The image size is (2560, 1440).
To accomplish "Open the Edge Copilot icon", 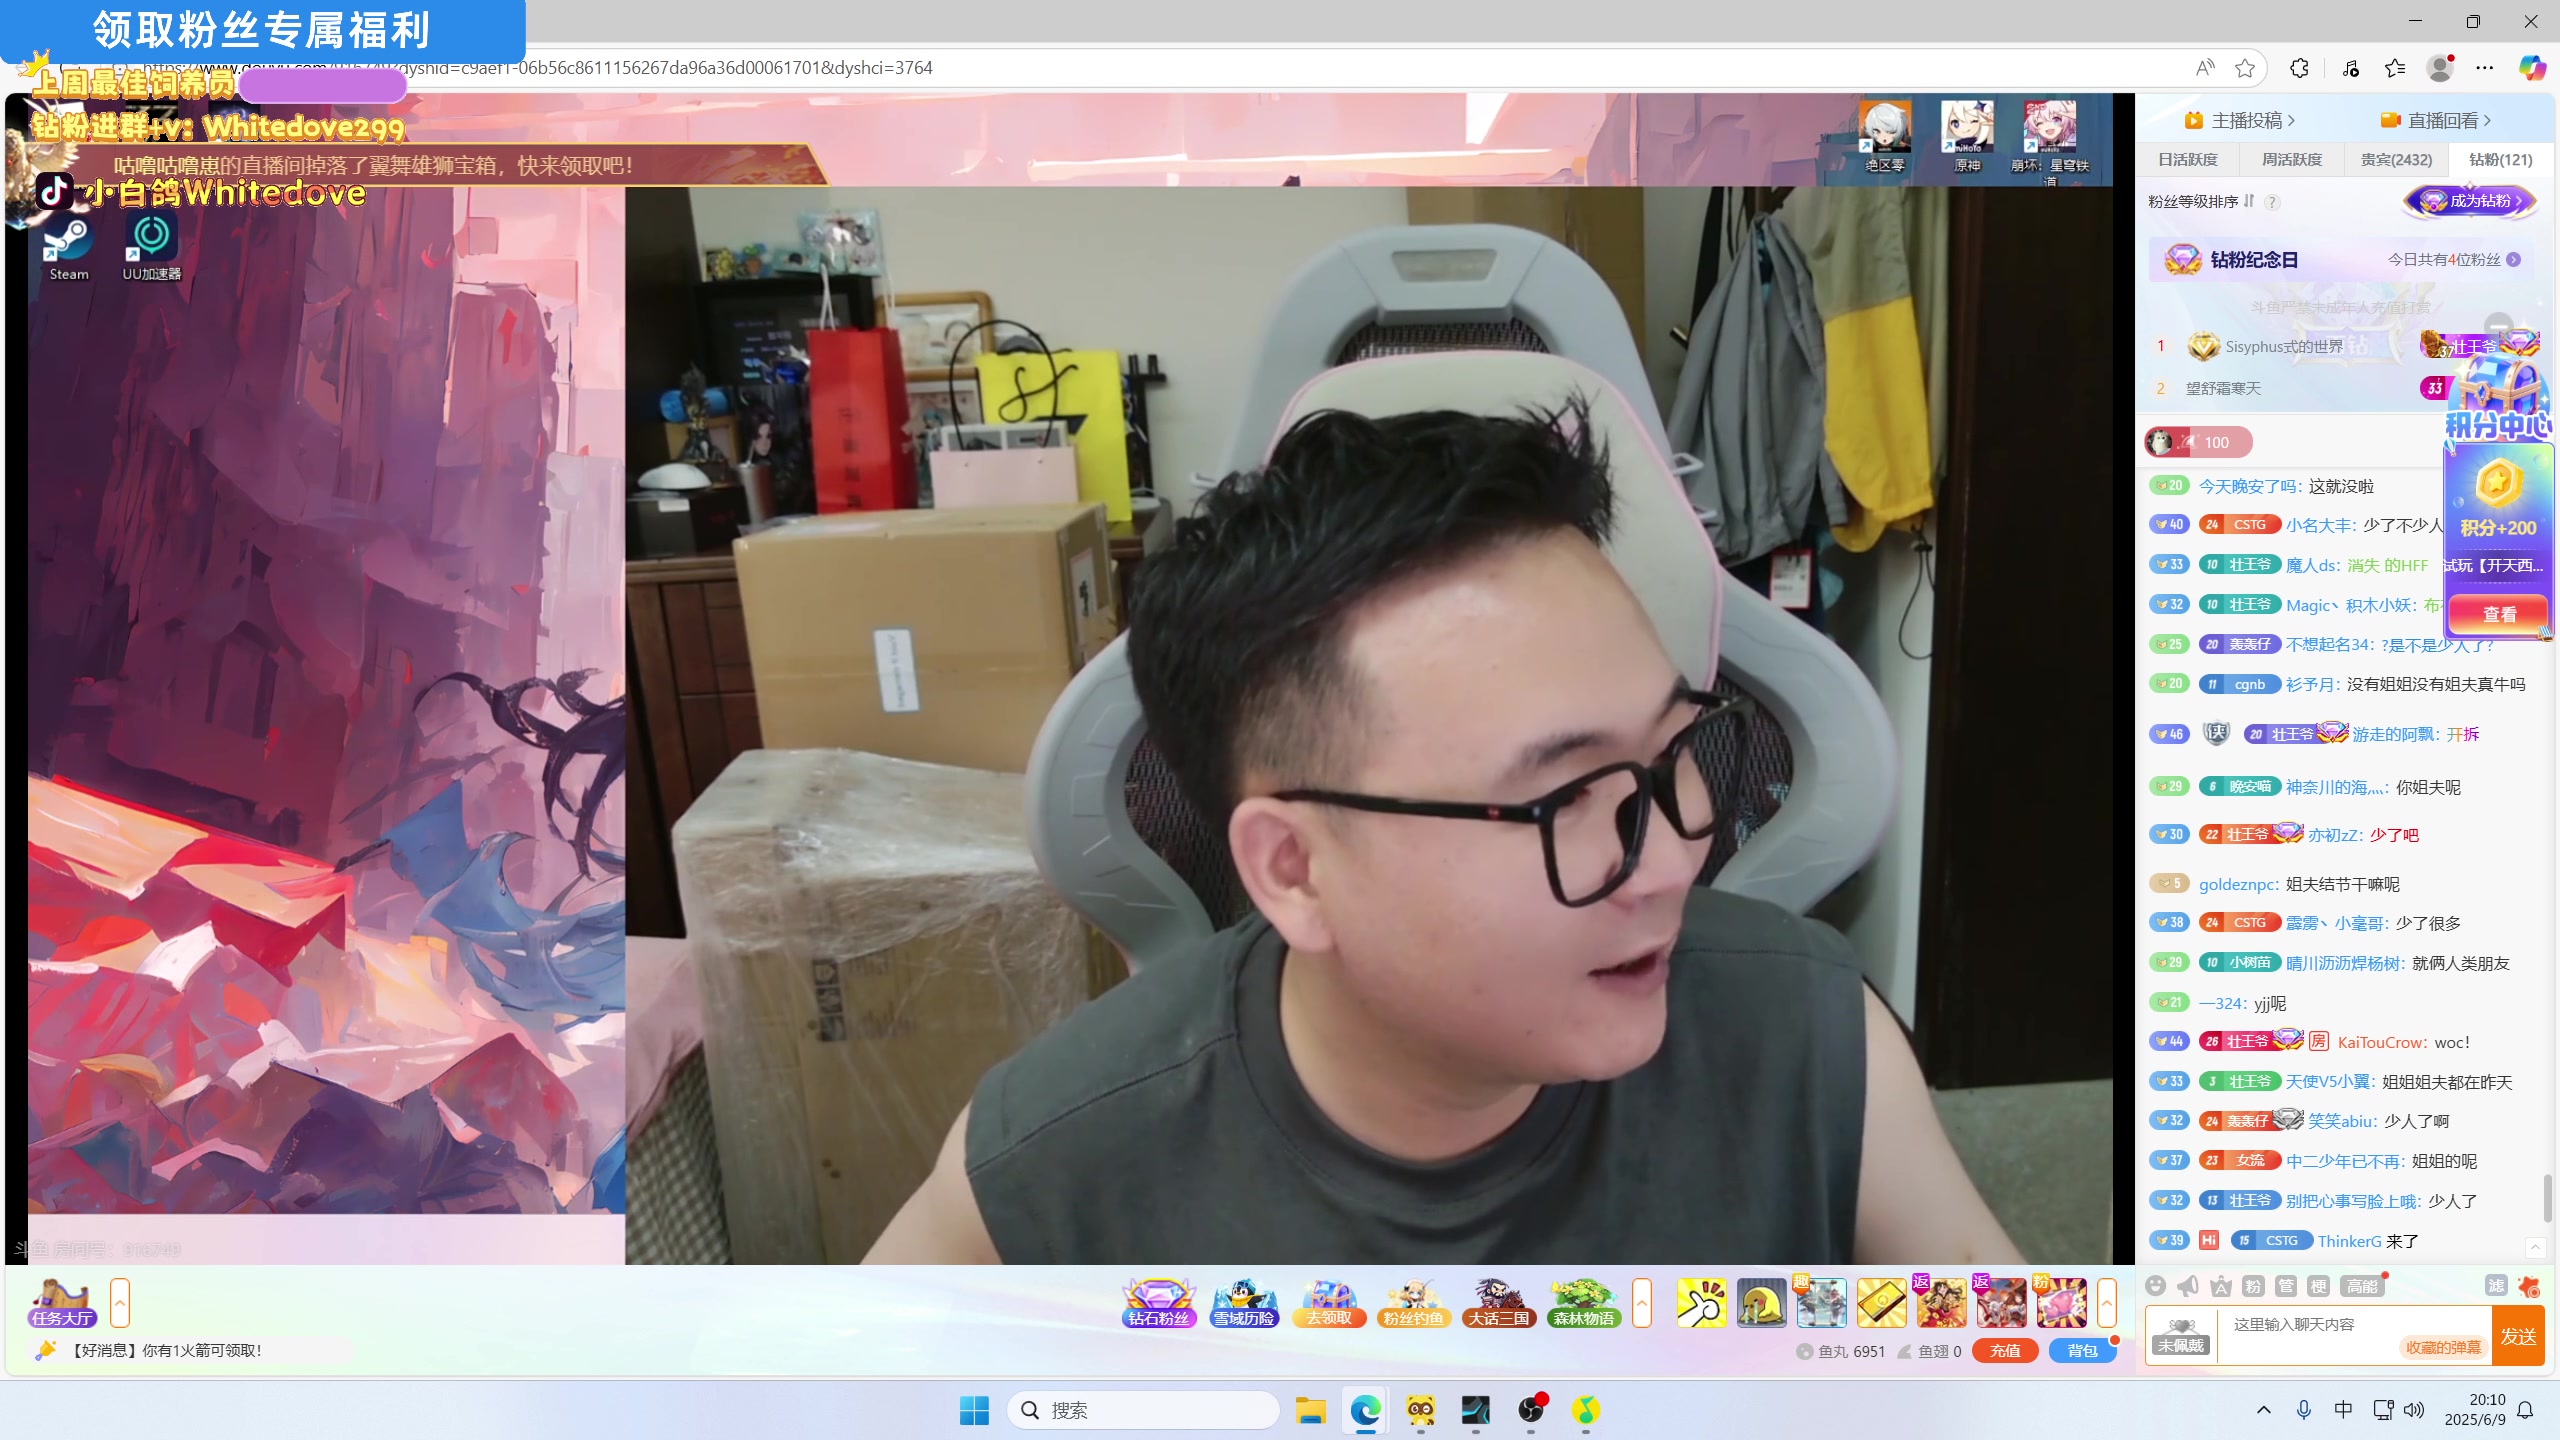I will [x=2531, y=67].
